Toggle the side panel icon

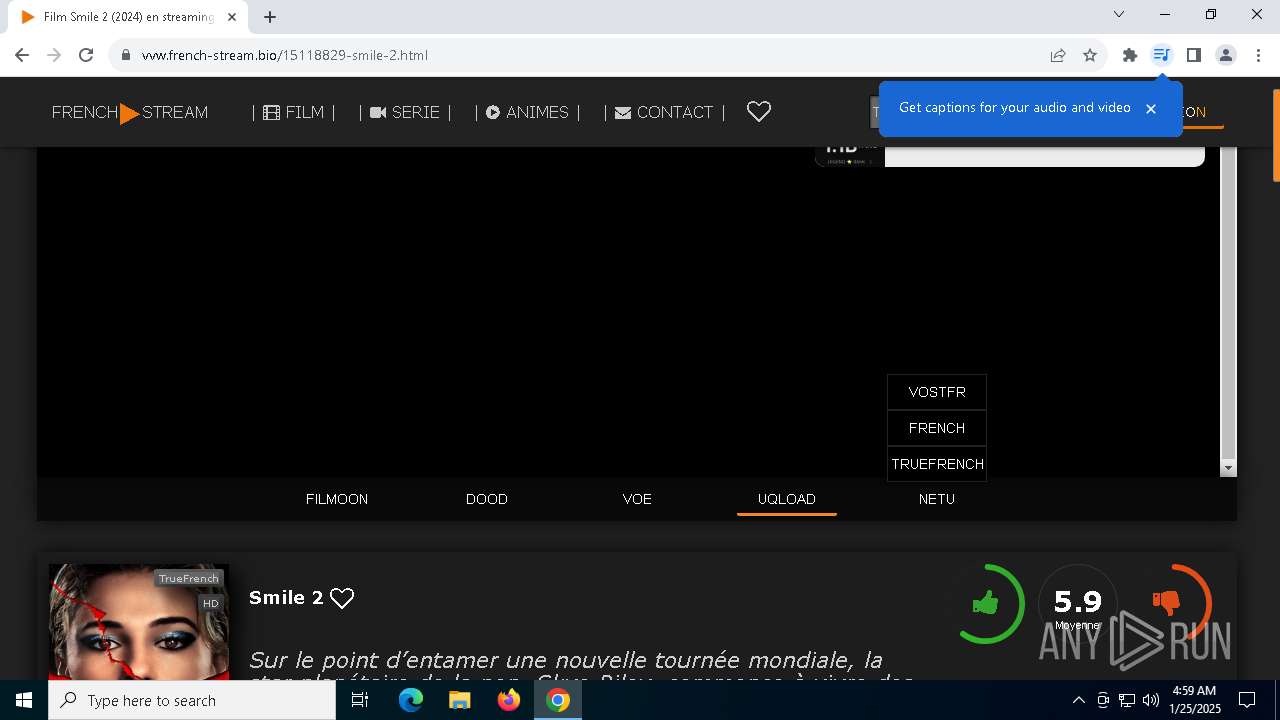1193,55
